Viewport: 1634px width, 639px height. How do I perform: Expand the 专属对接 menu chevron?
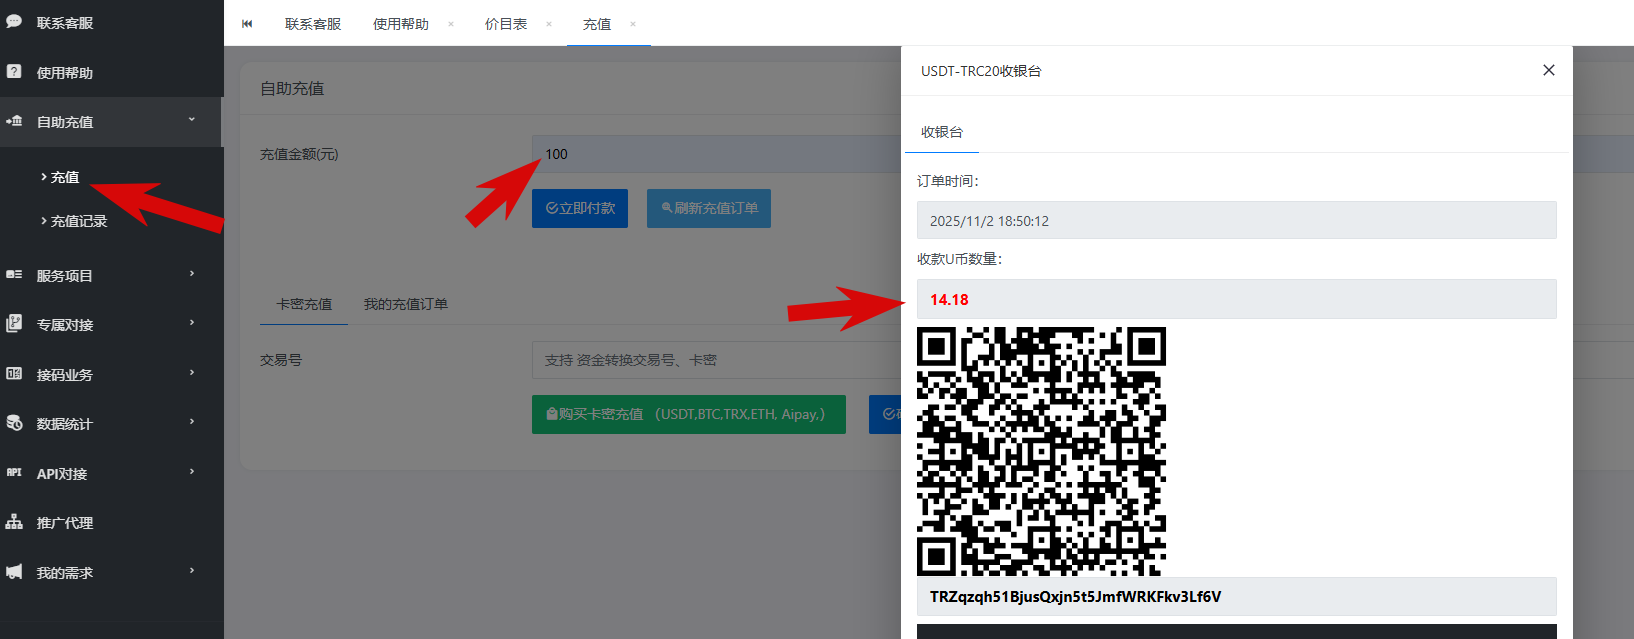(192, 322)
